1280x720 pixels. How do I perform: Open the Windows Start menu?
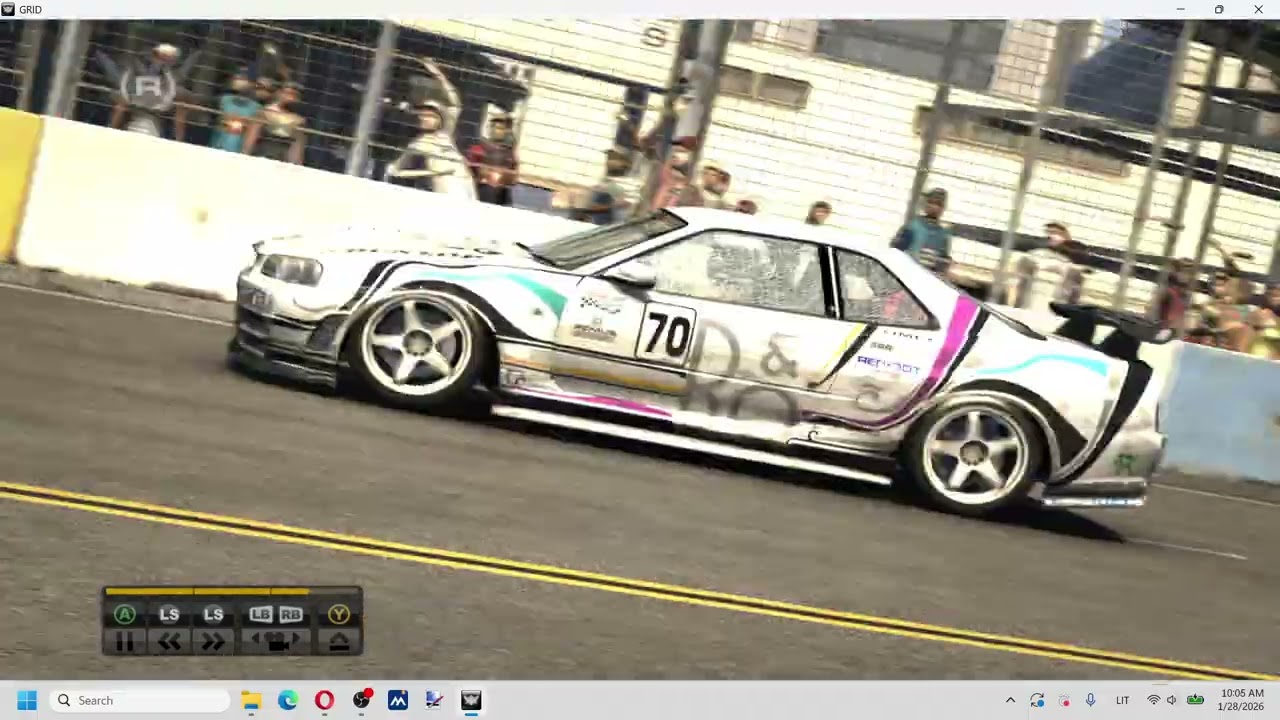pos(27,700)
